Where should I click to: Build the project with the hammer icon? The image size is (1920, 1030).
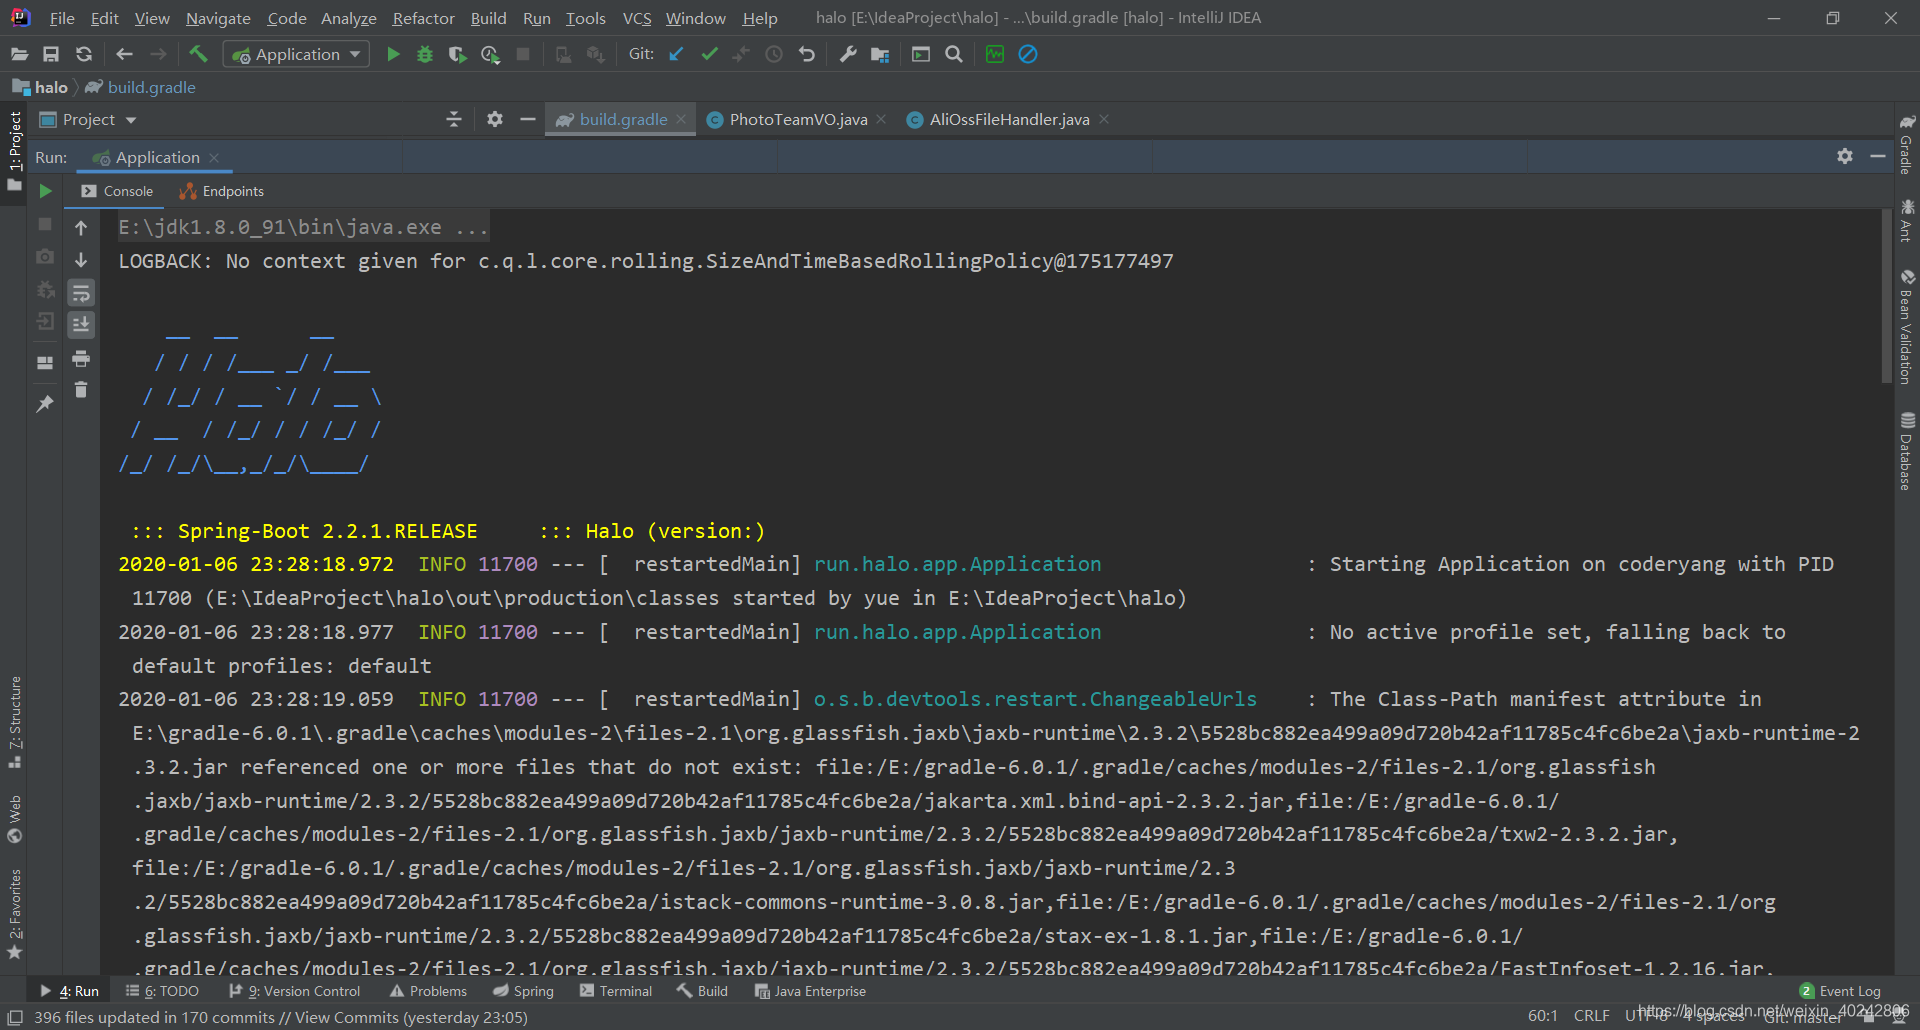[x=198, y=54]
